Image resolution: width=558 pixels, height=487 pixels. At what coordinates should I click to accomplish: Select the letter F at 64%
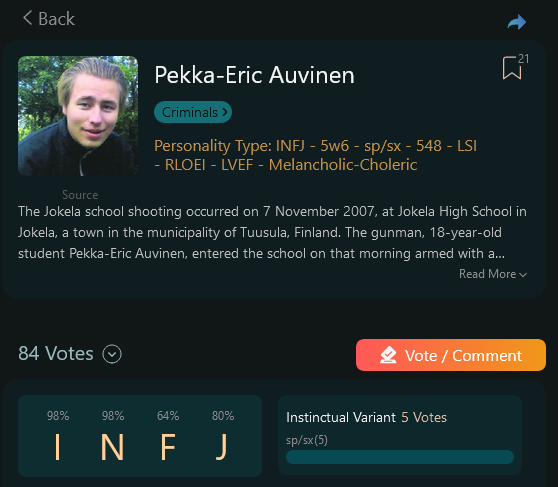click(168, 447)
